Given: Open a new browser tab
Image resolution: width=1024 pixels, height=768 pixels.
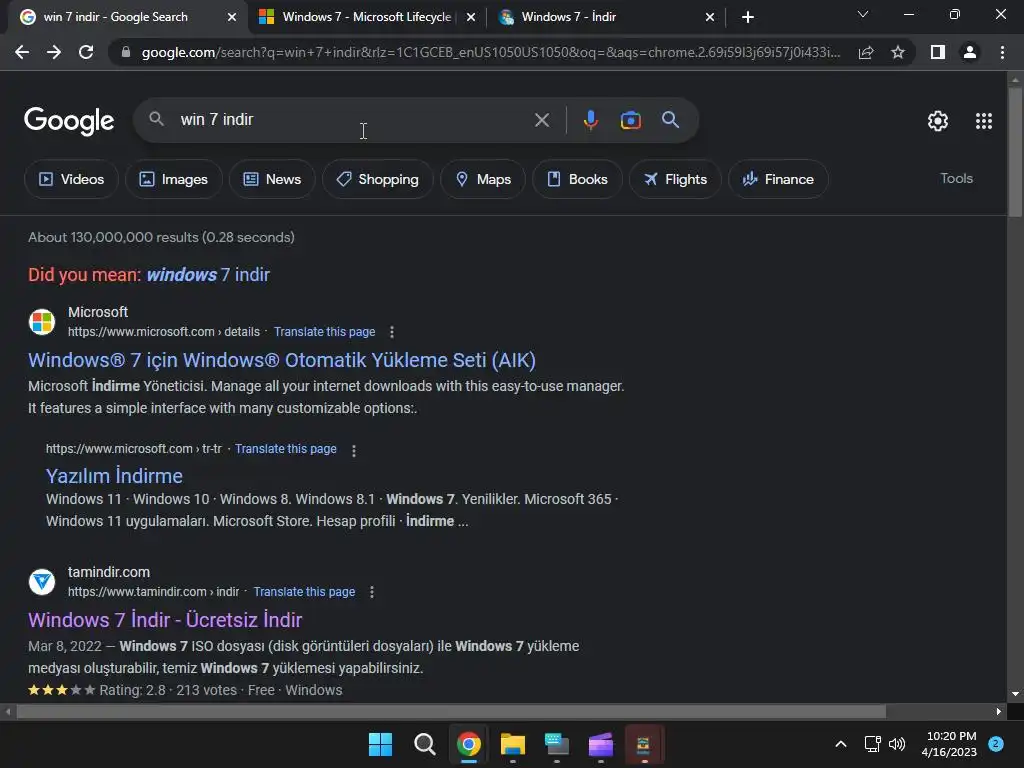Looking at the screenshot, I should (748, 17).
